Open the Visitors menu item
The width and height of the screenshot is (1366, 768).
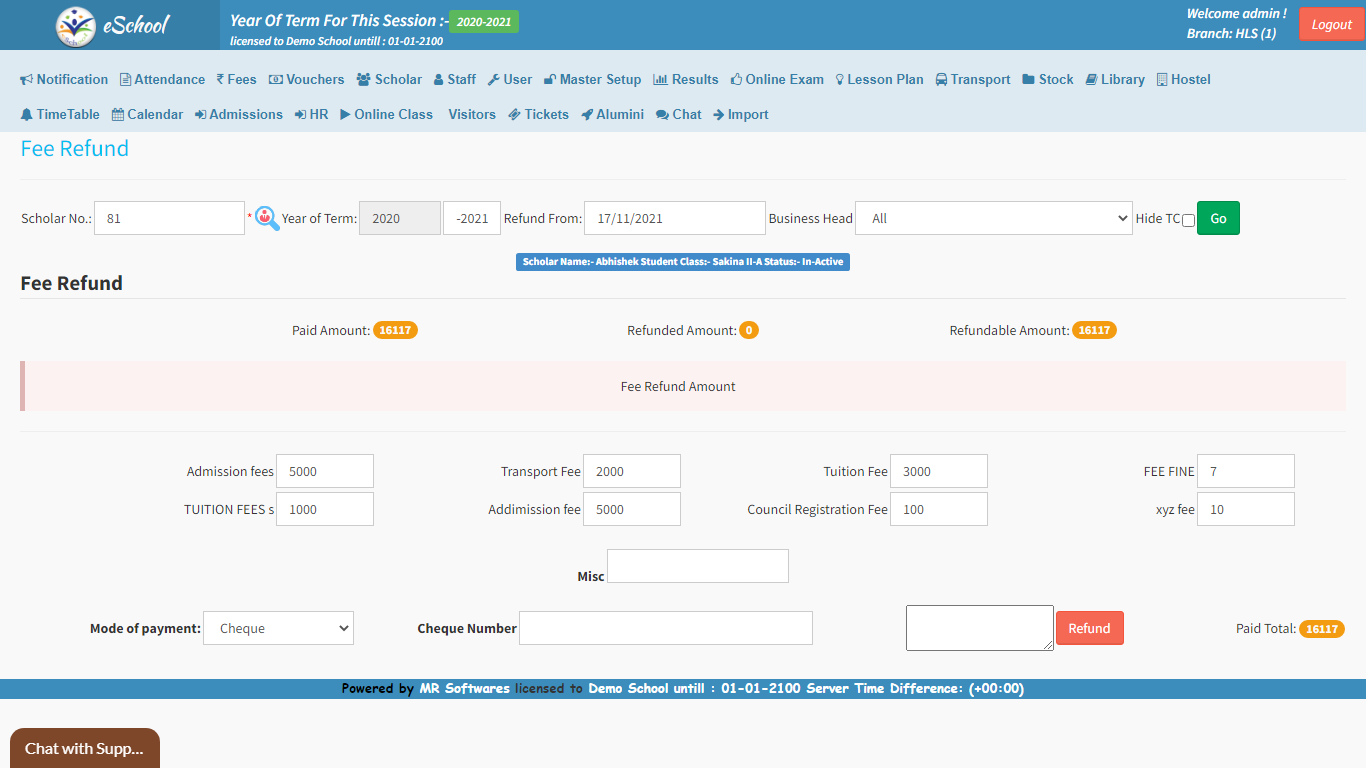(x=471, y=114)
